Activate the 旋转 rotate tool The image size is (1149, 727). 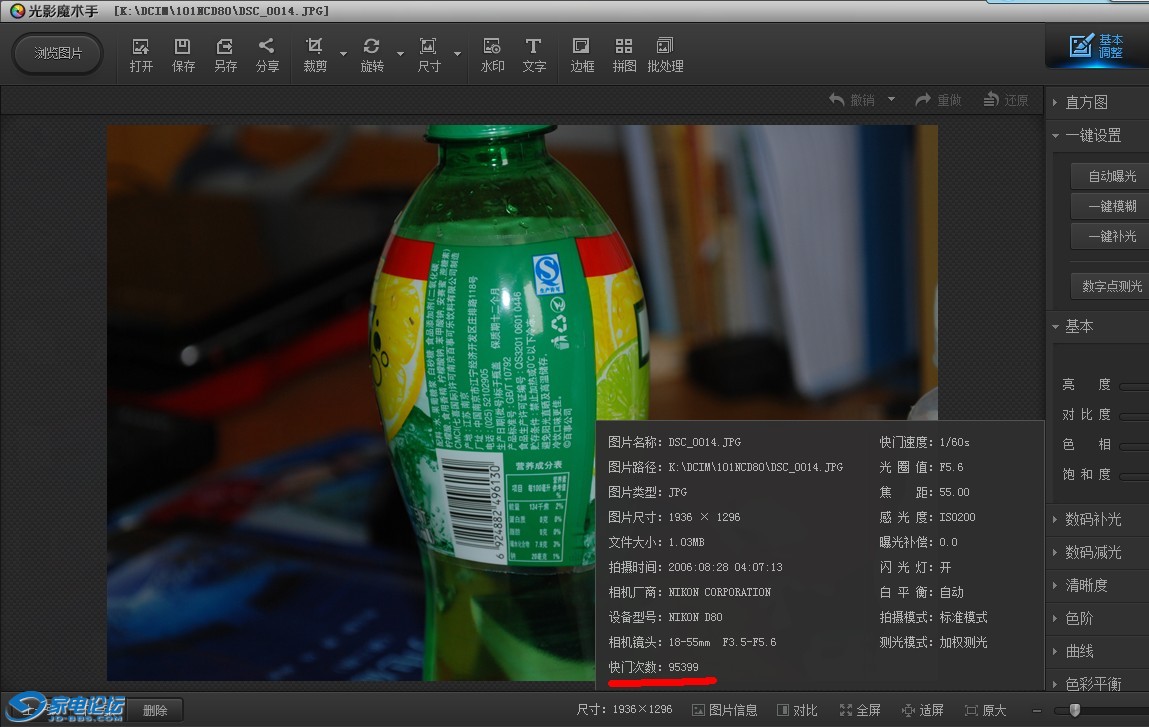pos(370,53)
